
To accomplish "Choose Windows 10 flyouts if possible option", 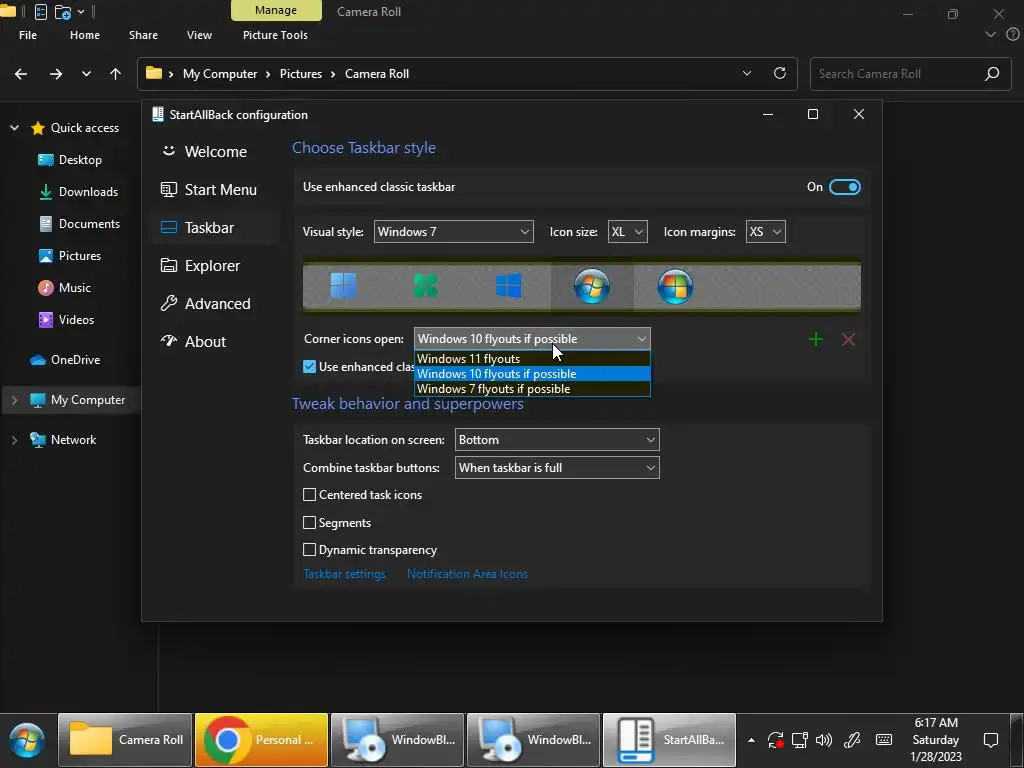I will [532, 374].
